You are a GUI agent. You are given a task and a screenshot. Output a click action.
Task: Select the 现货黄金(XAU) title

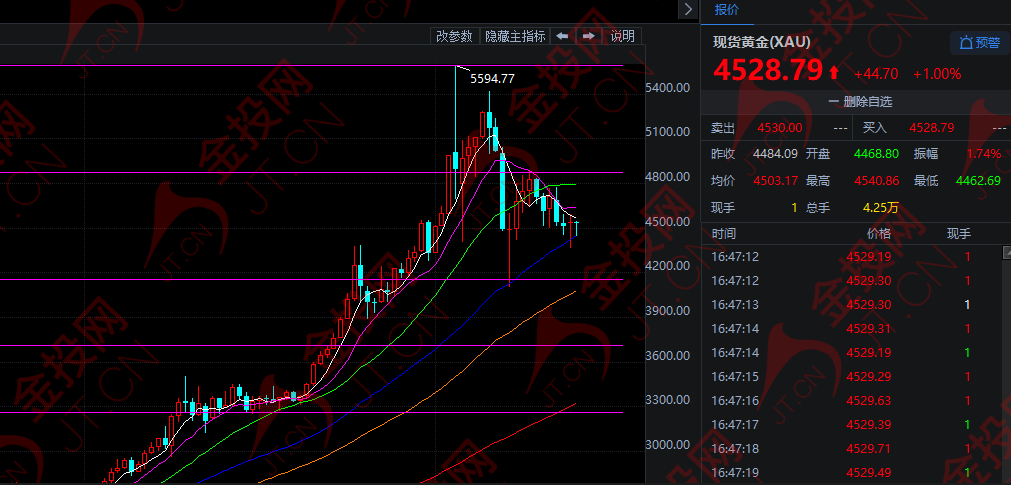click(x=761, y=43)
